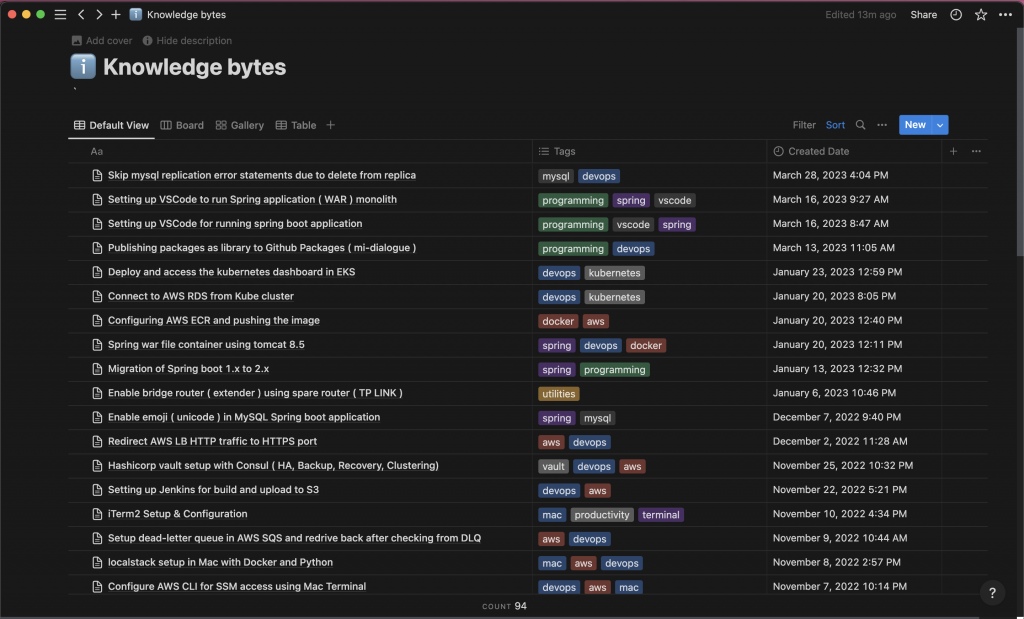Click the terminal tag
The width and height of the screenshot is (1024, 619).
pos(660,515)
